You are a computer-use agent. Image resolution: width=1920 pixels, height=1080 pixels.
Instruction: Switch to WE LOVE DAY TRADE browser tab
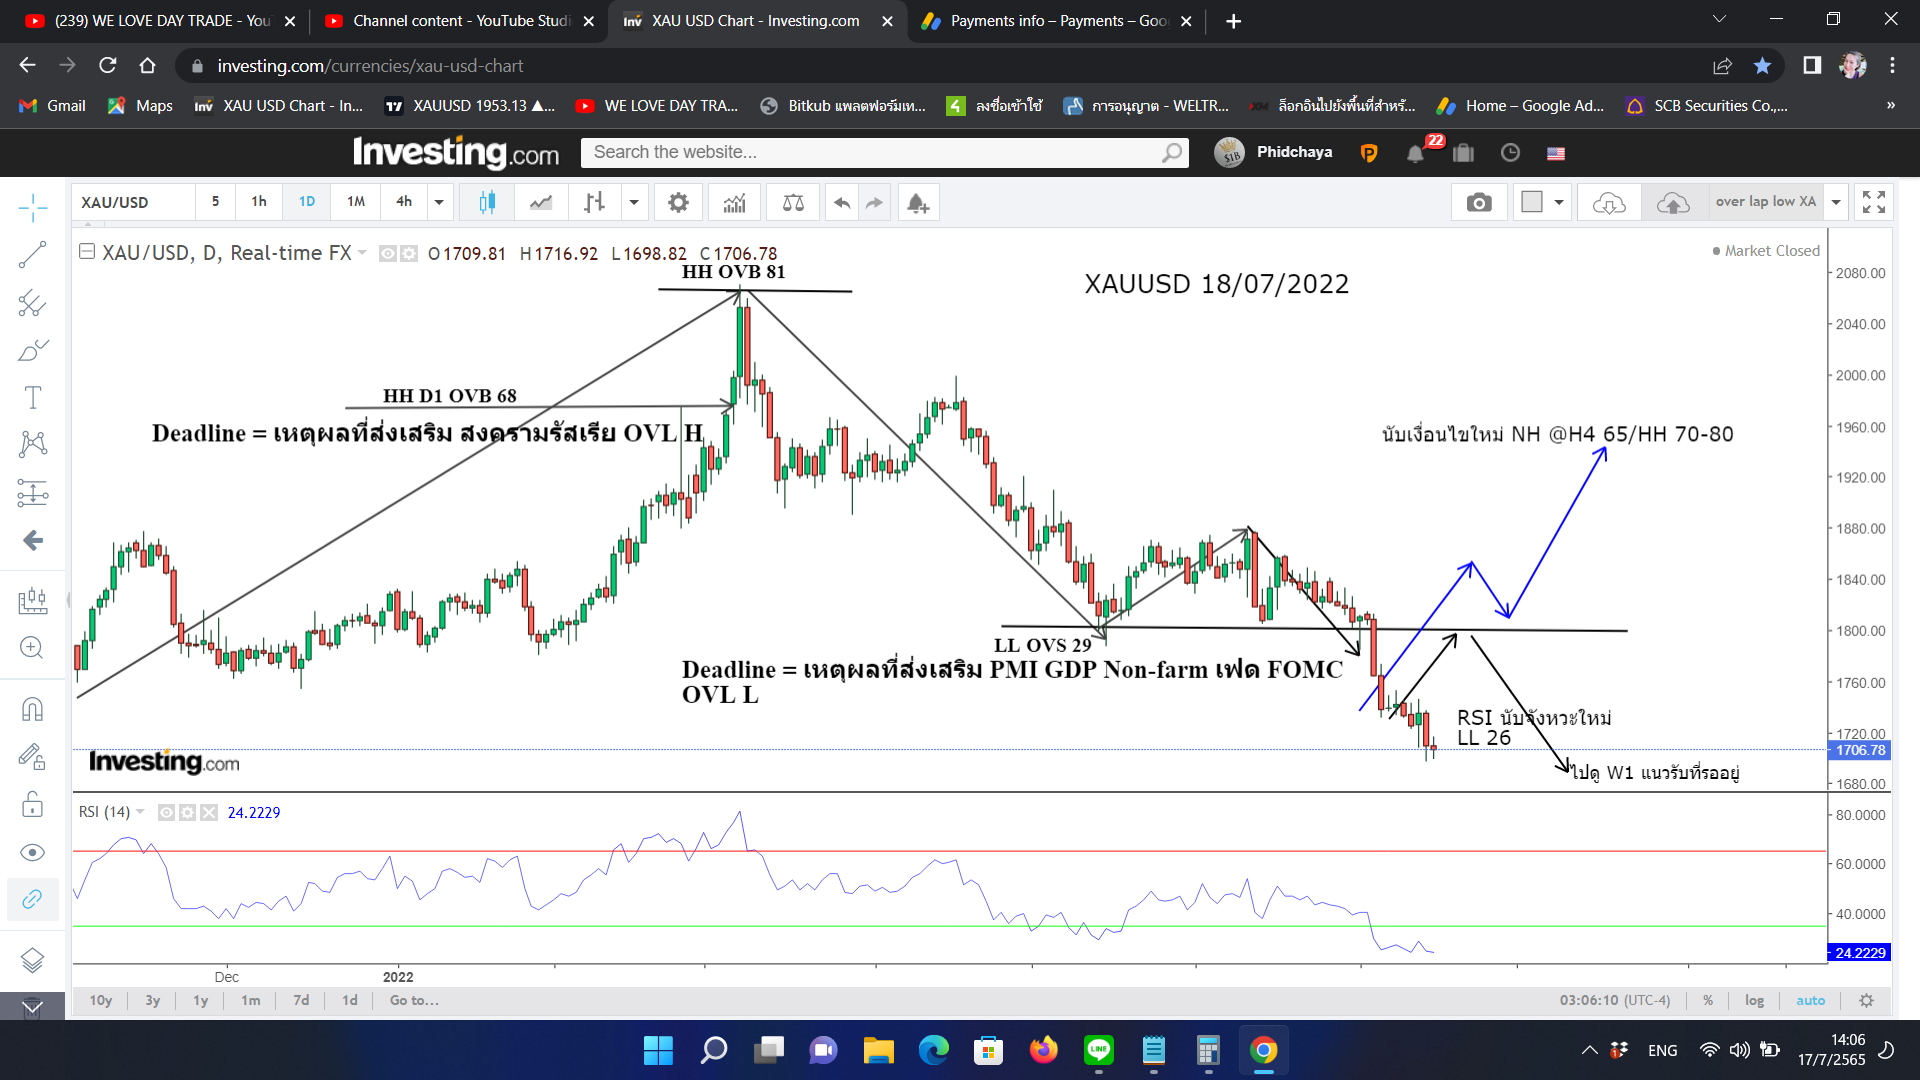[x=158, y=21]
